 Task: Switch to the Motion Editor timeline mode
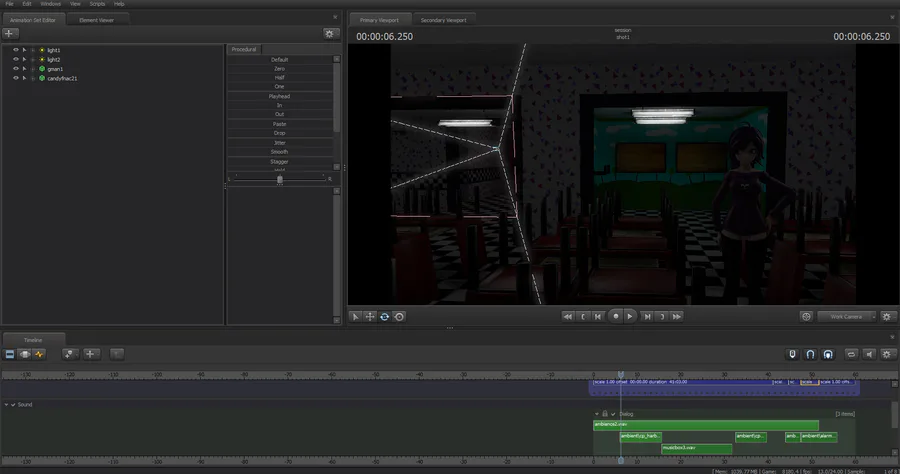pyautogui.click(x=25, y=355)
